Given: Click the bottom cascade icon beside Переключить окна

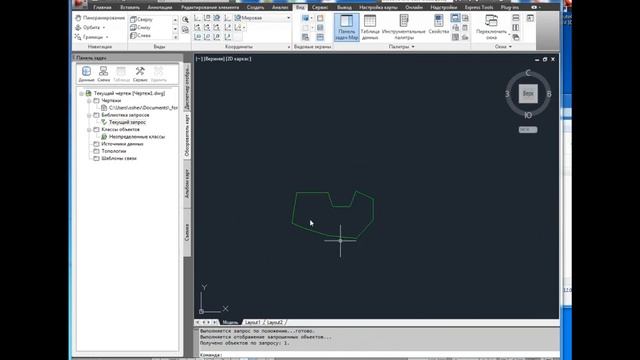Looking at the screenshot, I should 516,37.
